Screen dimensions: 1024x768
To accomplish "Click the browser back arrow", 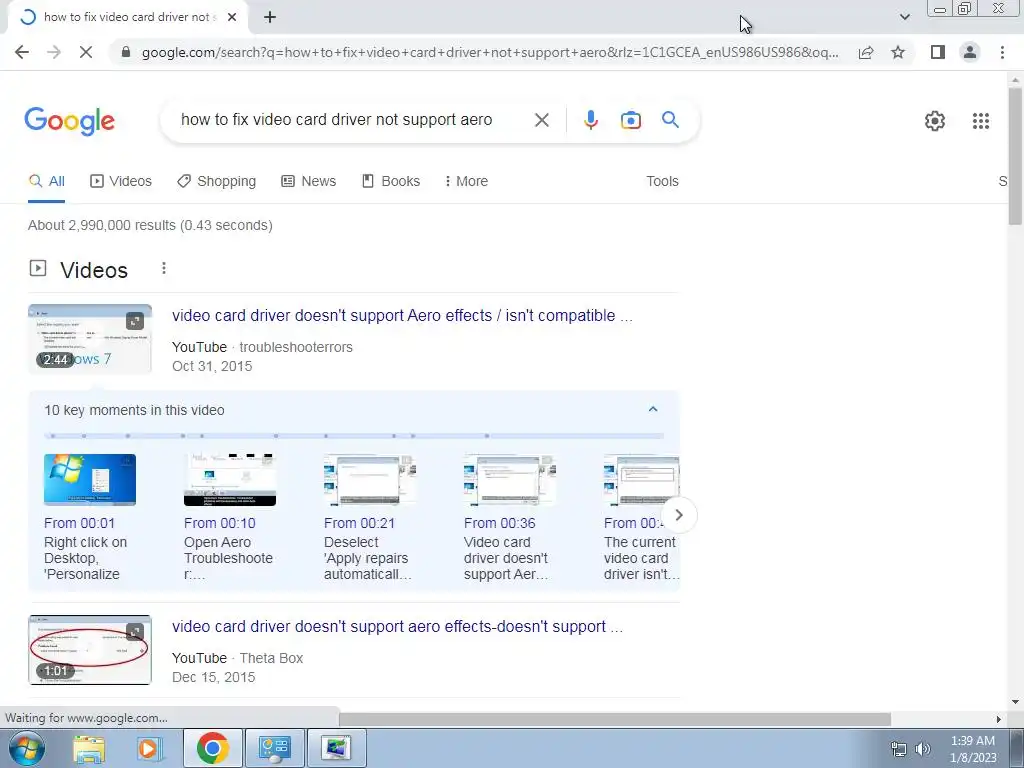I will (x=22, y=52).
